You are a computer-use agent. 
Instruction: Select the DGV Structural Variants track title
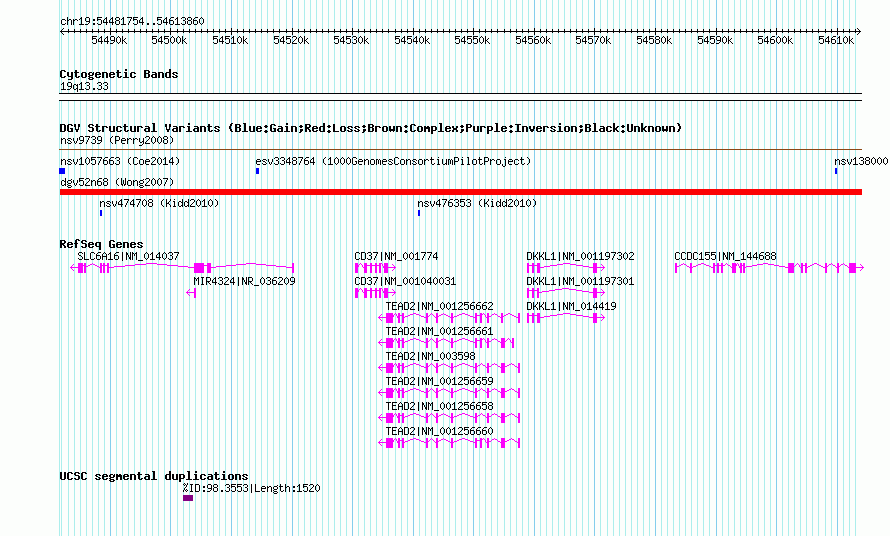click(370, 128)
